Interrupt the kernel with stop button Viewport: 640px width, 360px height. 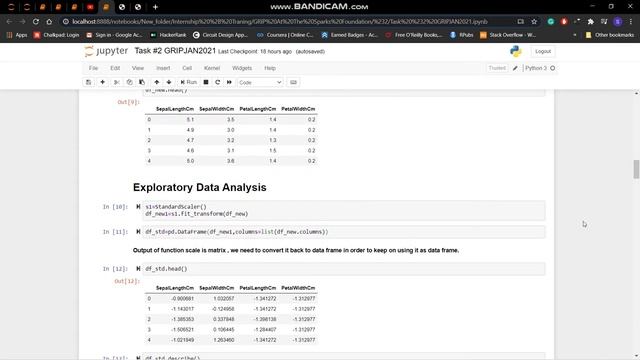pos(206,82)
